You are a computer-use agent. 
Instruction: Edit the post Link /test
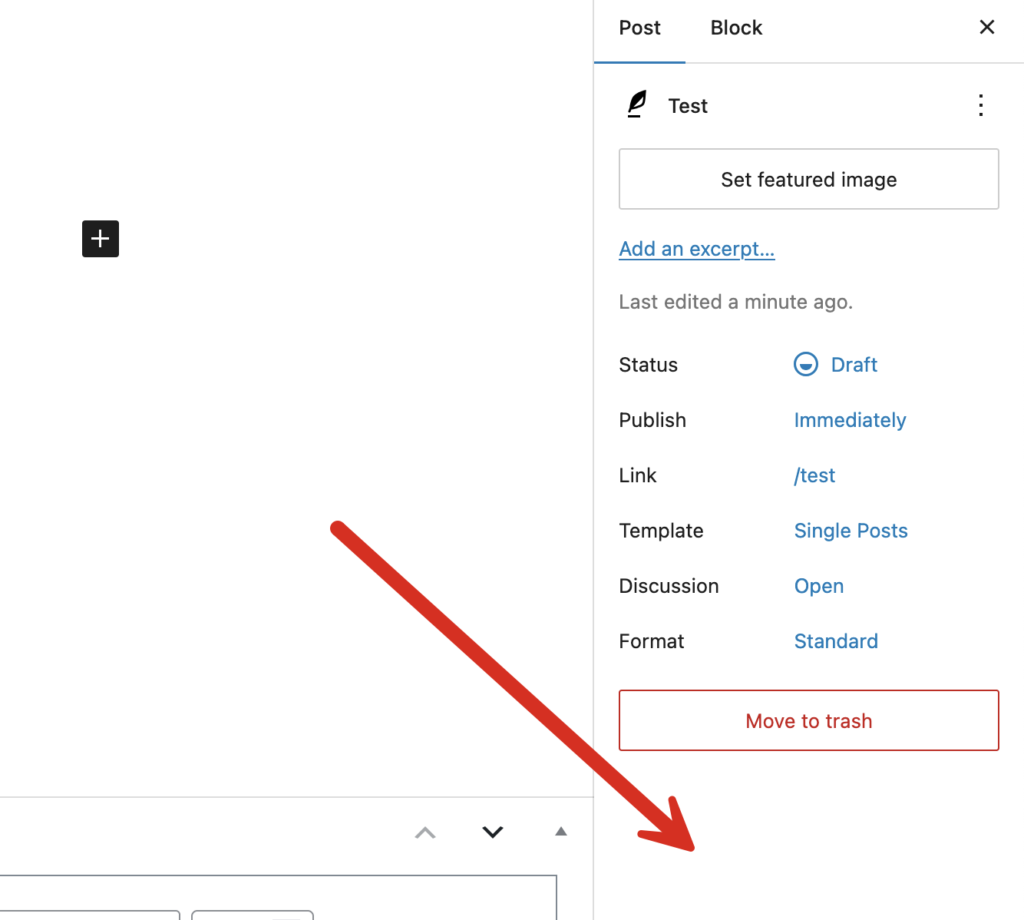(x=814, y=475)
